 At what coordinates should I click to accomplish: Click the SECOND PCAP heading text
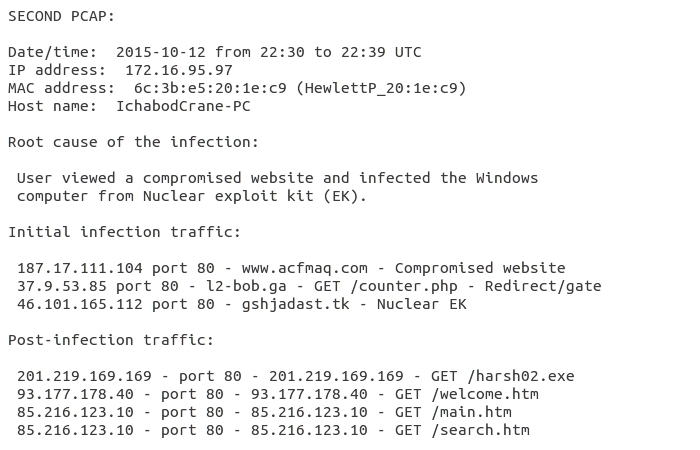click(x=61, y=16)
